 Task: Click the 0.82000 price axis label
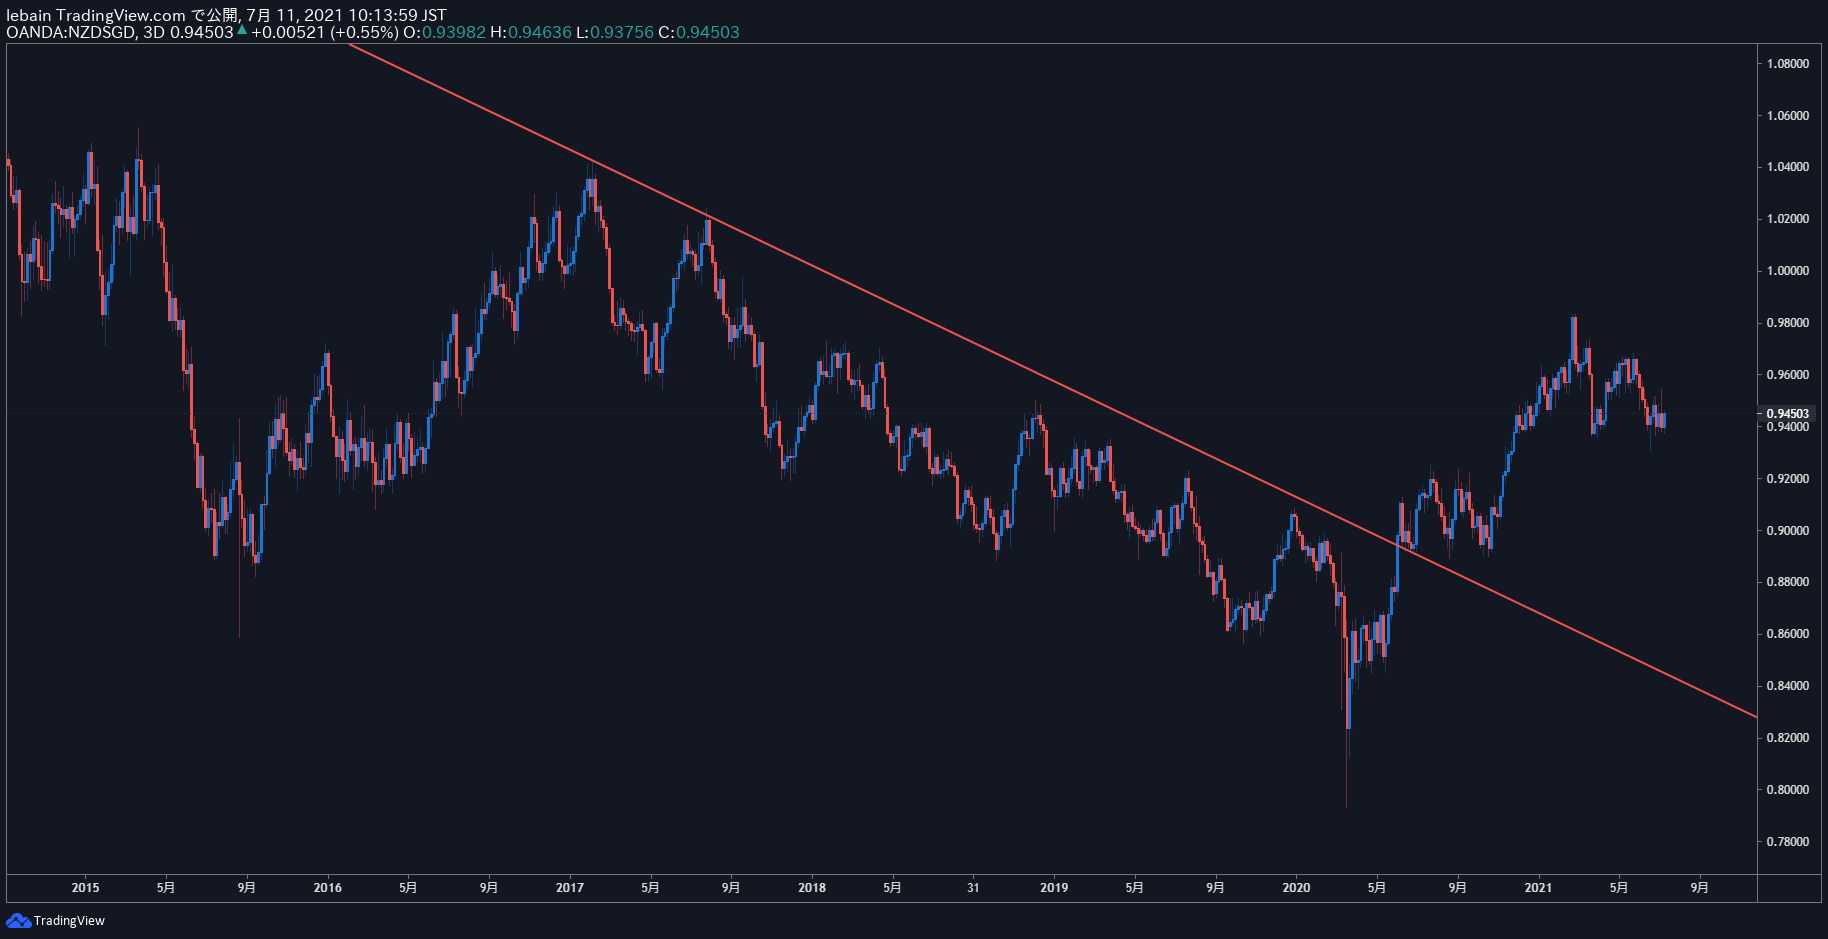(1788, 738)
